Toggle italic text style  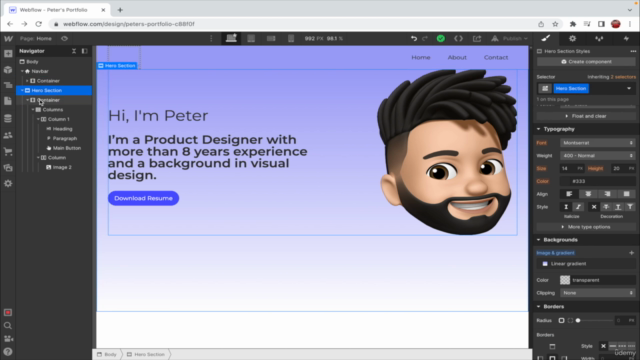coord(578,207)
